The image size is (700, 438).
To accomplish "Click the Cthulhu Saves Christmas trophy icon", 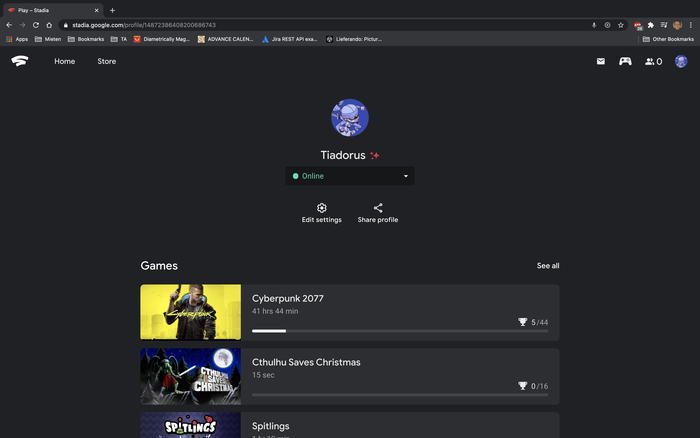I will pos(522,386).
